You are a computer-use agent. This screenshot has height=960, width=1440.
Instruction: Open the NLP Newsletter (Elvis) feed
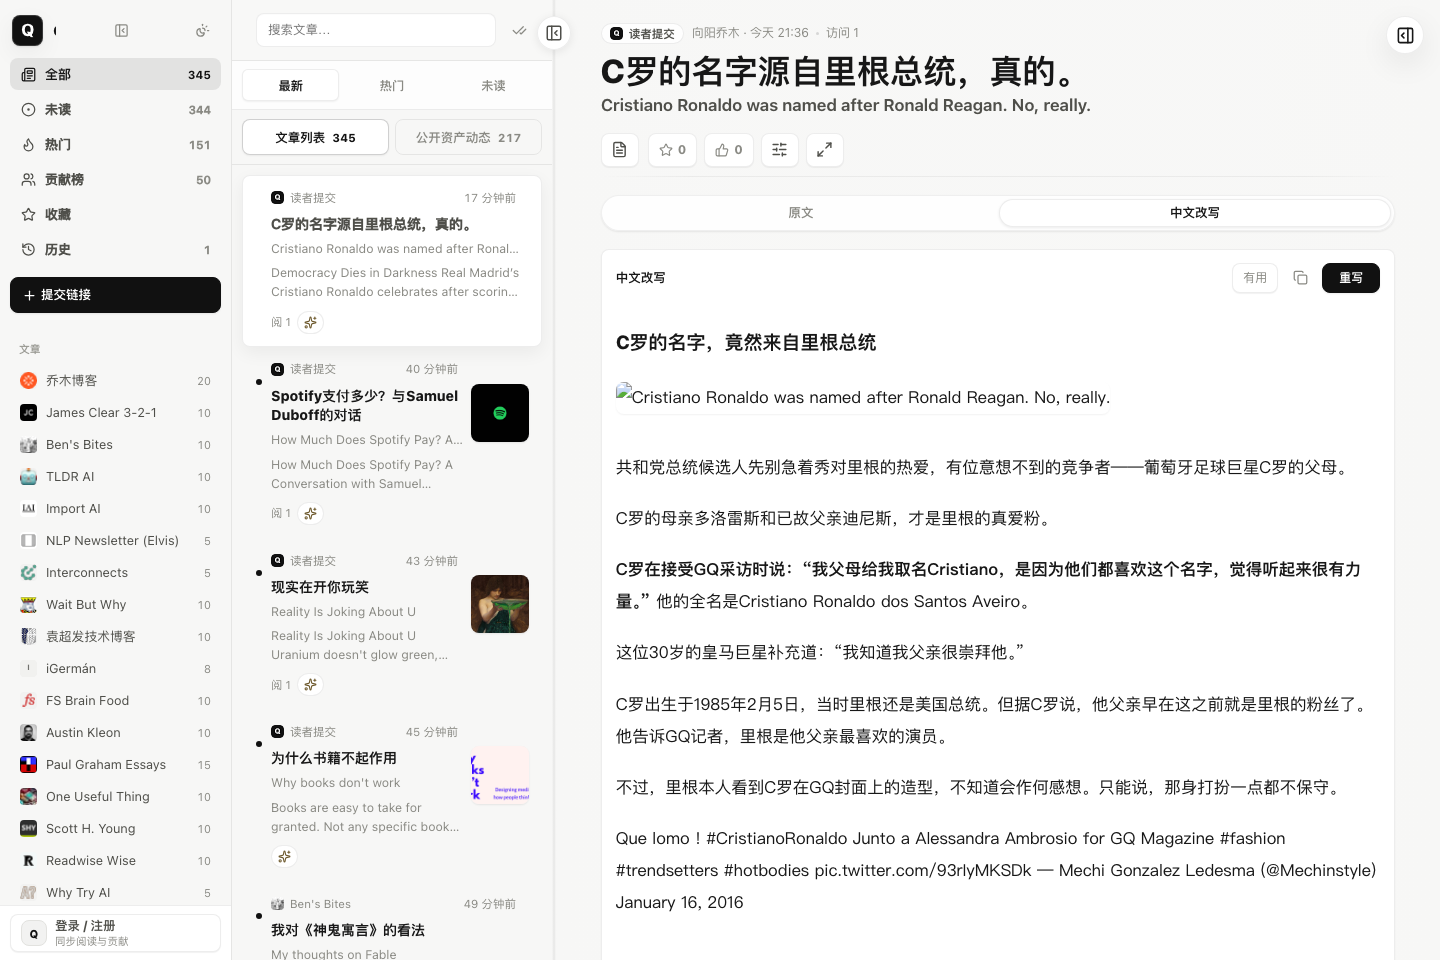[115, 541]
